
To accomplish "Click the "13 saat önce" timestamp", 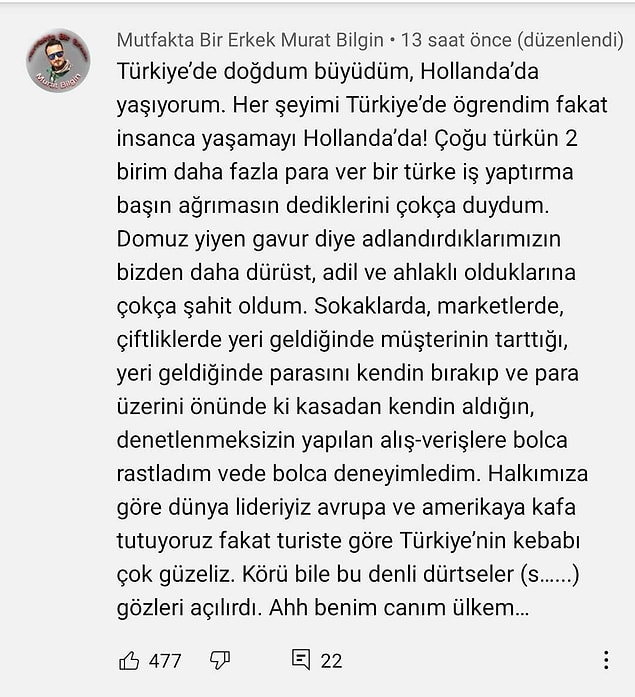I will (x=456, y=40).
